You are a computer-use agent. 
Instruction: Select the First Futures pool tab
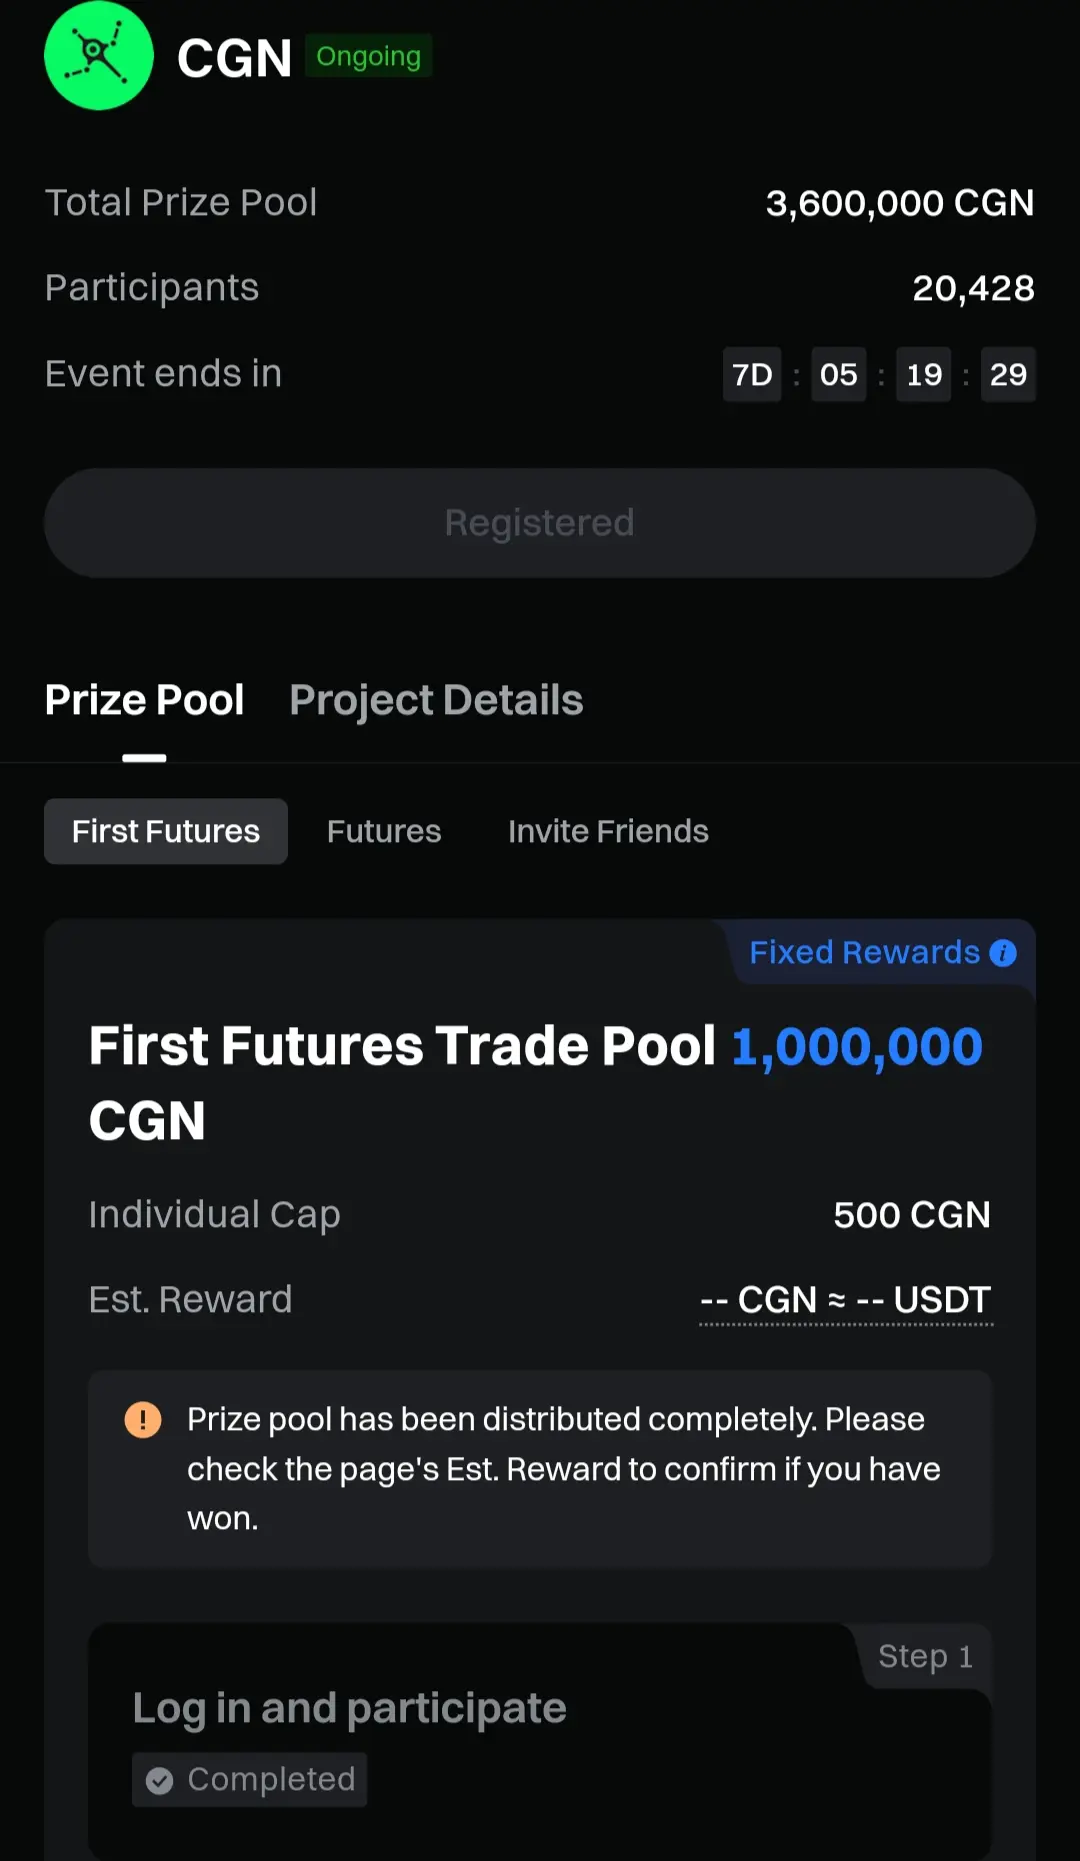pos(166,831)
